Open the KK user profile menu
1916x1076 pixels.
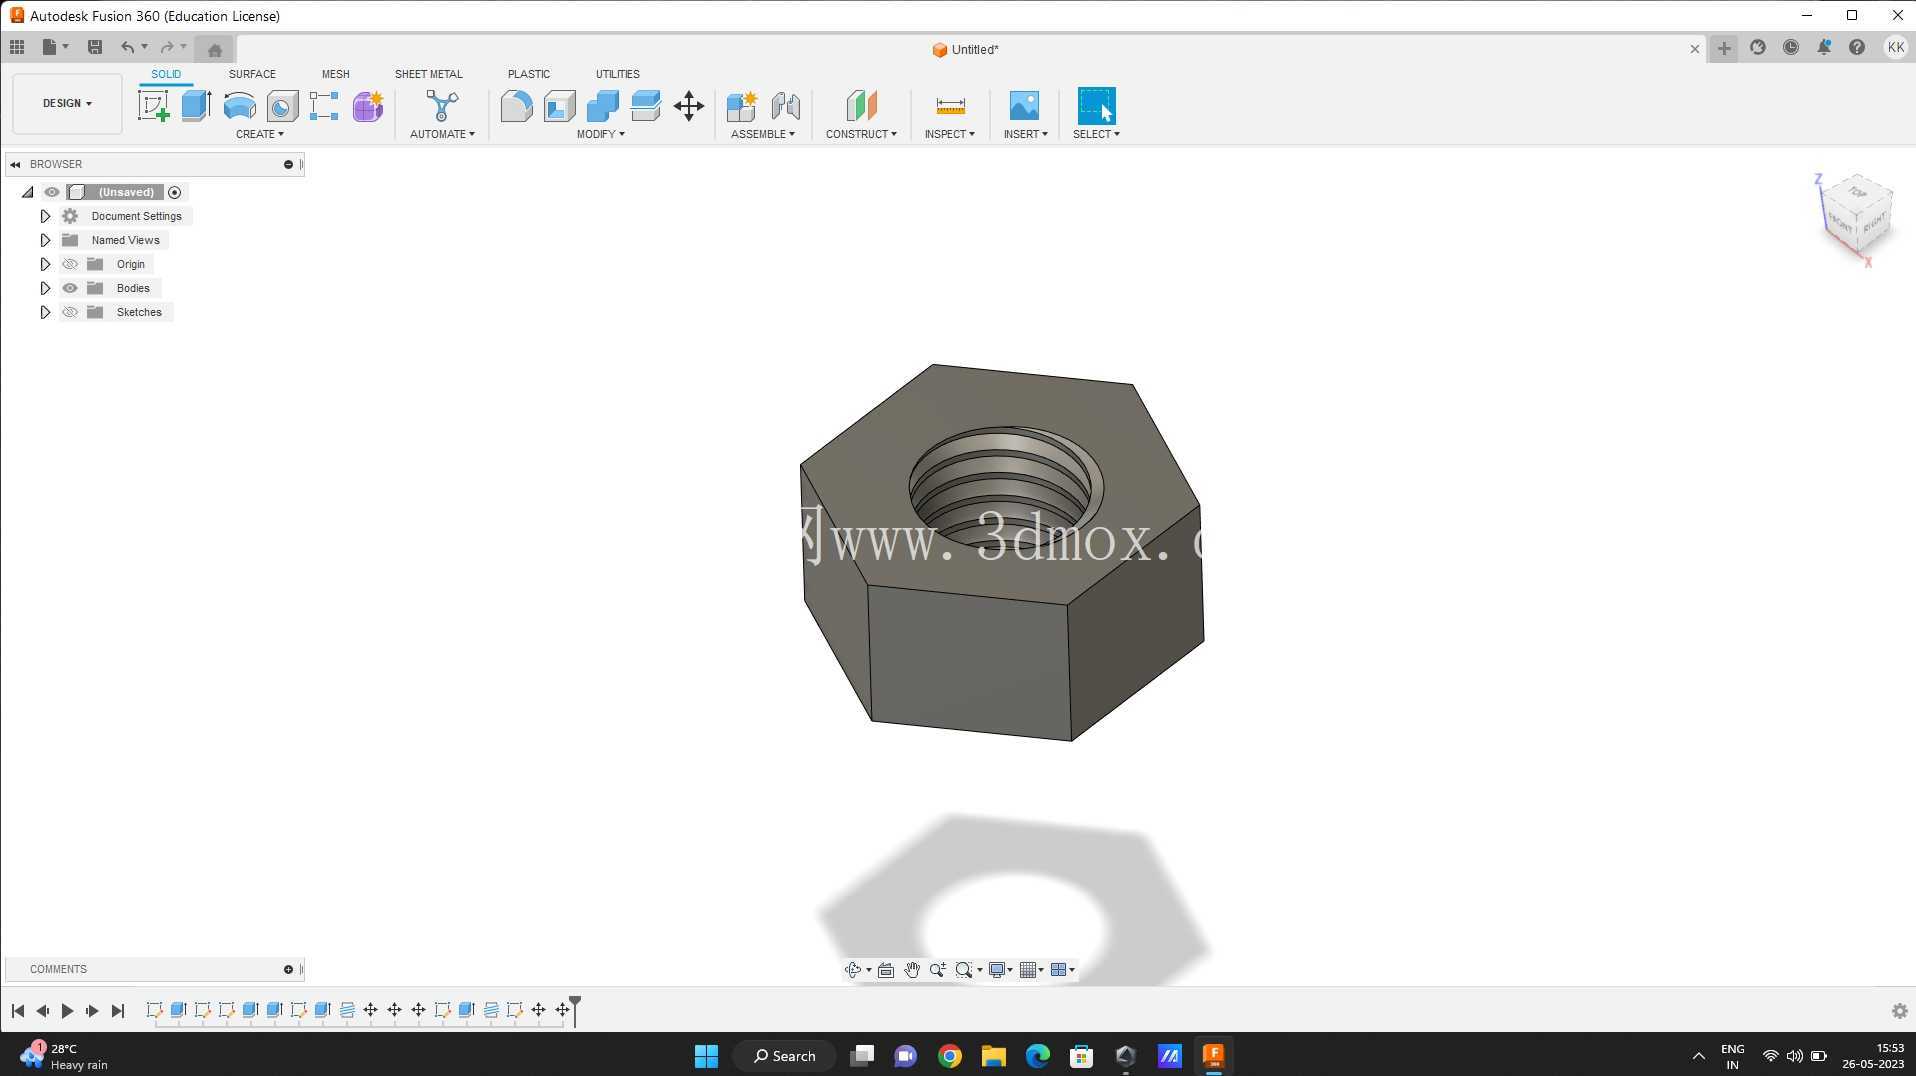(x=1895, y=47)
